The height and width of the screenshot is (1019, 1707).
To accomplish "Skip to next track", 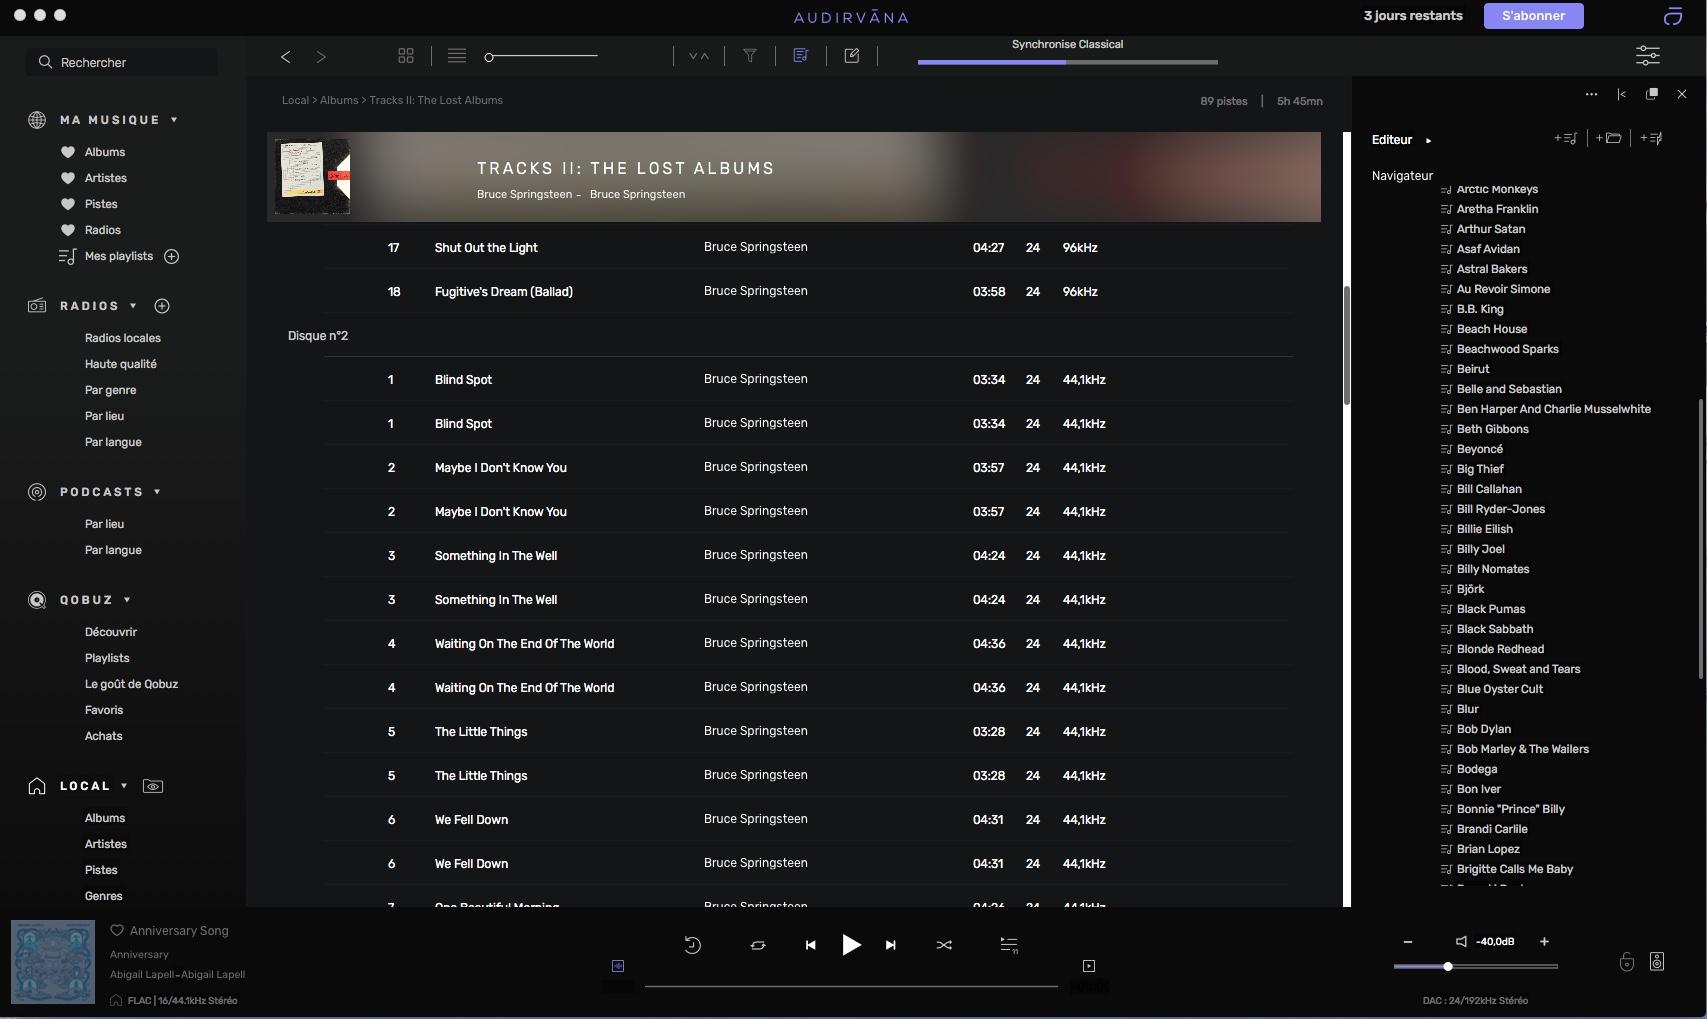I will coord(890,945).
